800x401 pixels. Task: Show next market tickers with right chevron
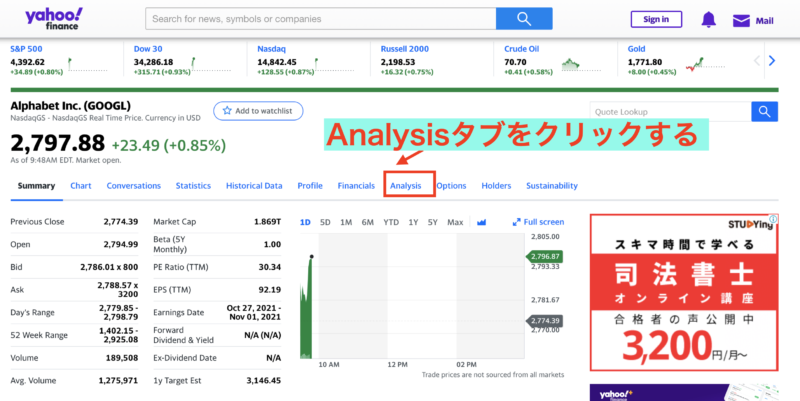point(772,61)
